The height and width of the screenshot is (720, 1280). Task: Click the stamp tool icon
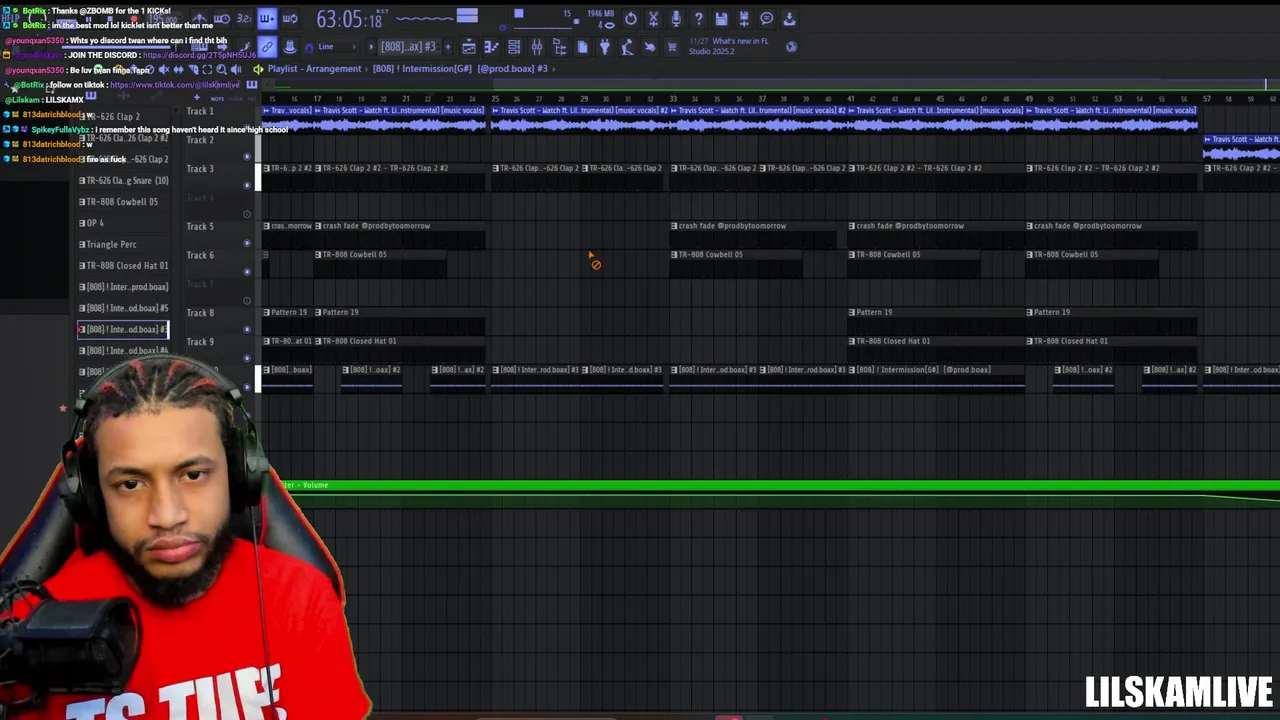point(289,47)
